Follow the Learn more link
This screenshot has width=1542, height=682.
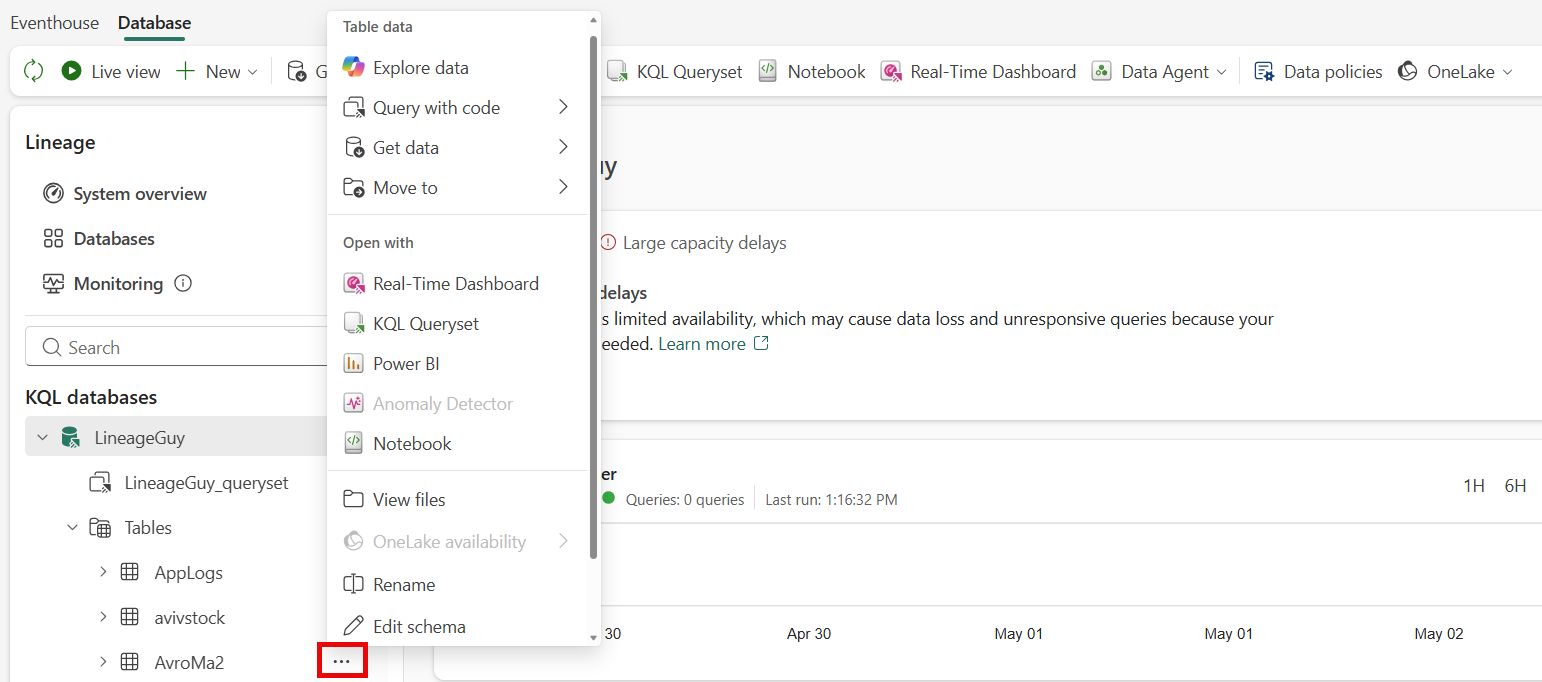pos(714,344)
